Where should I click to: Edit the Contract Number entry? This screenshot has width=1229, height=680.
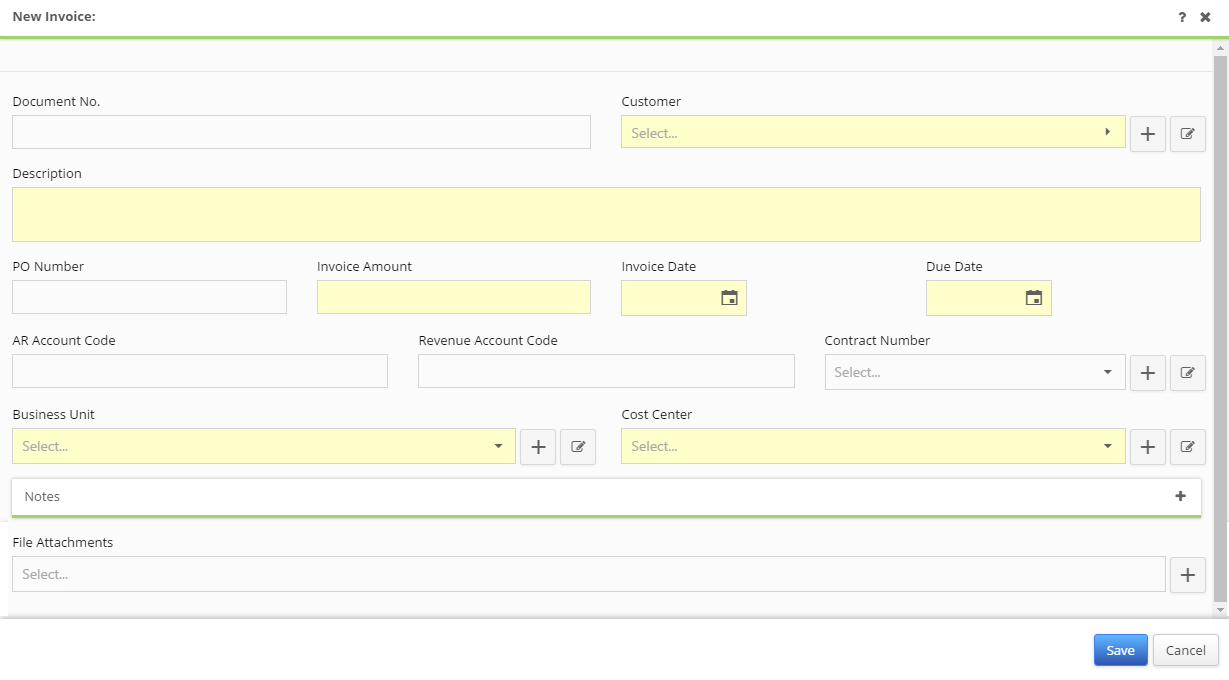click(1187, 372)
